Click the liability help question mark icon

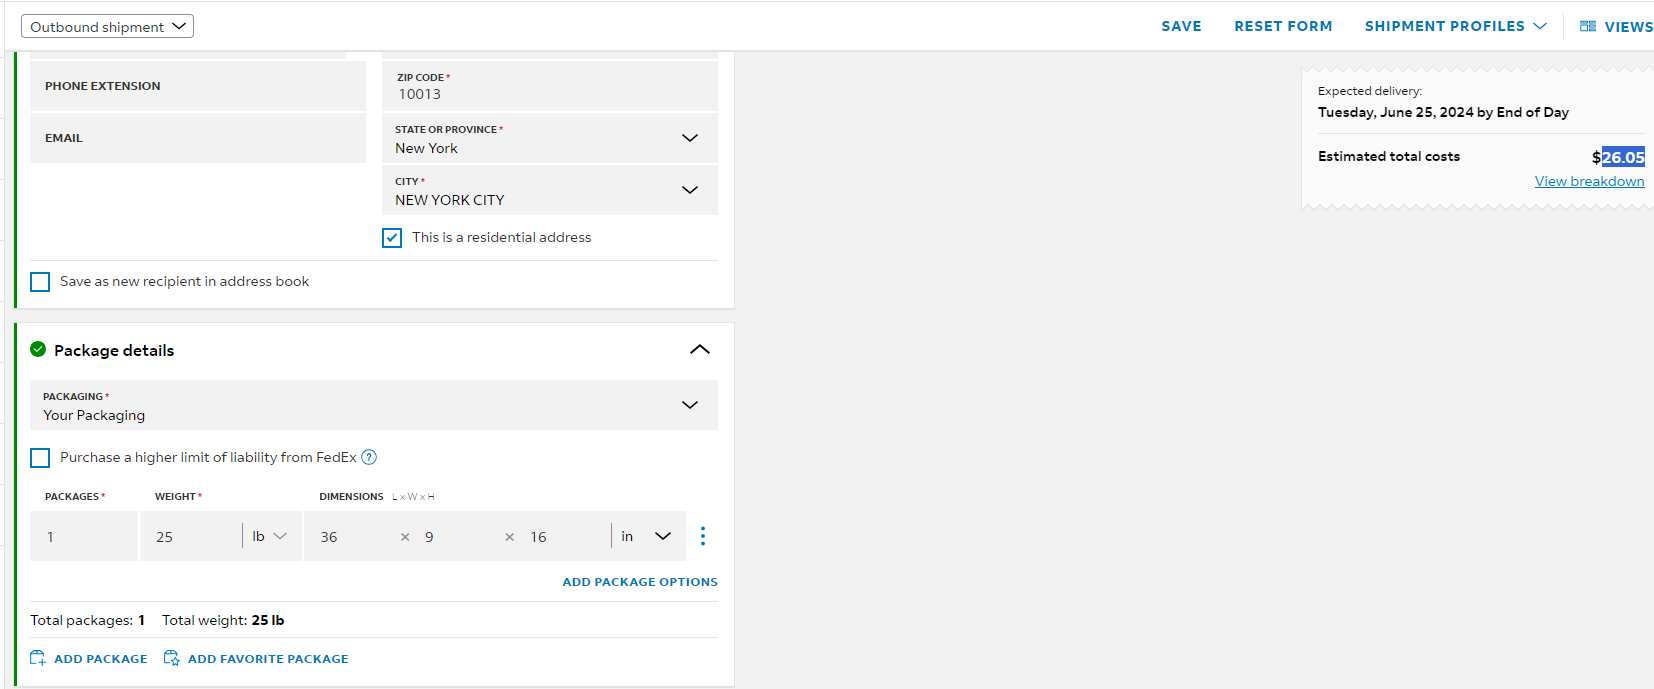point(369,457)
